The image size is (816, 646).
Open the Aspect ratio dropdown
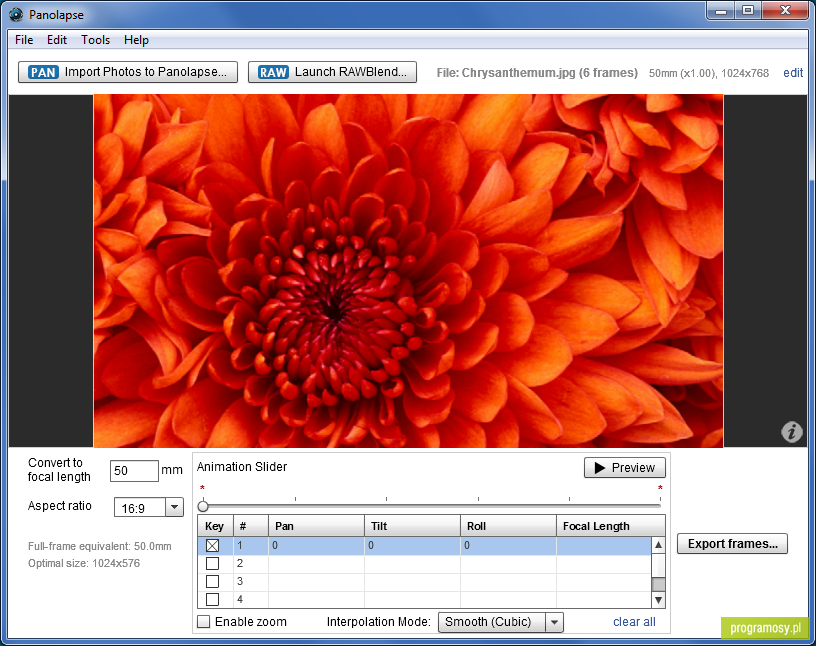(149, 508)
